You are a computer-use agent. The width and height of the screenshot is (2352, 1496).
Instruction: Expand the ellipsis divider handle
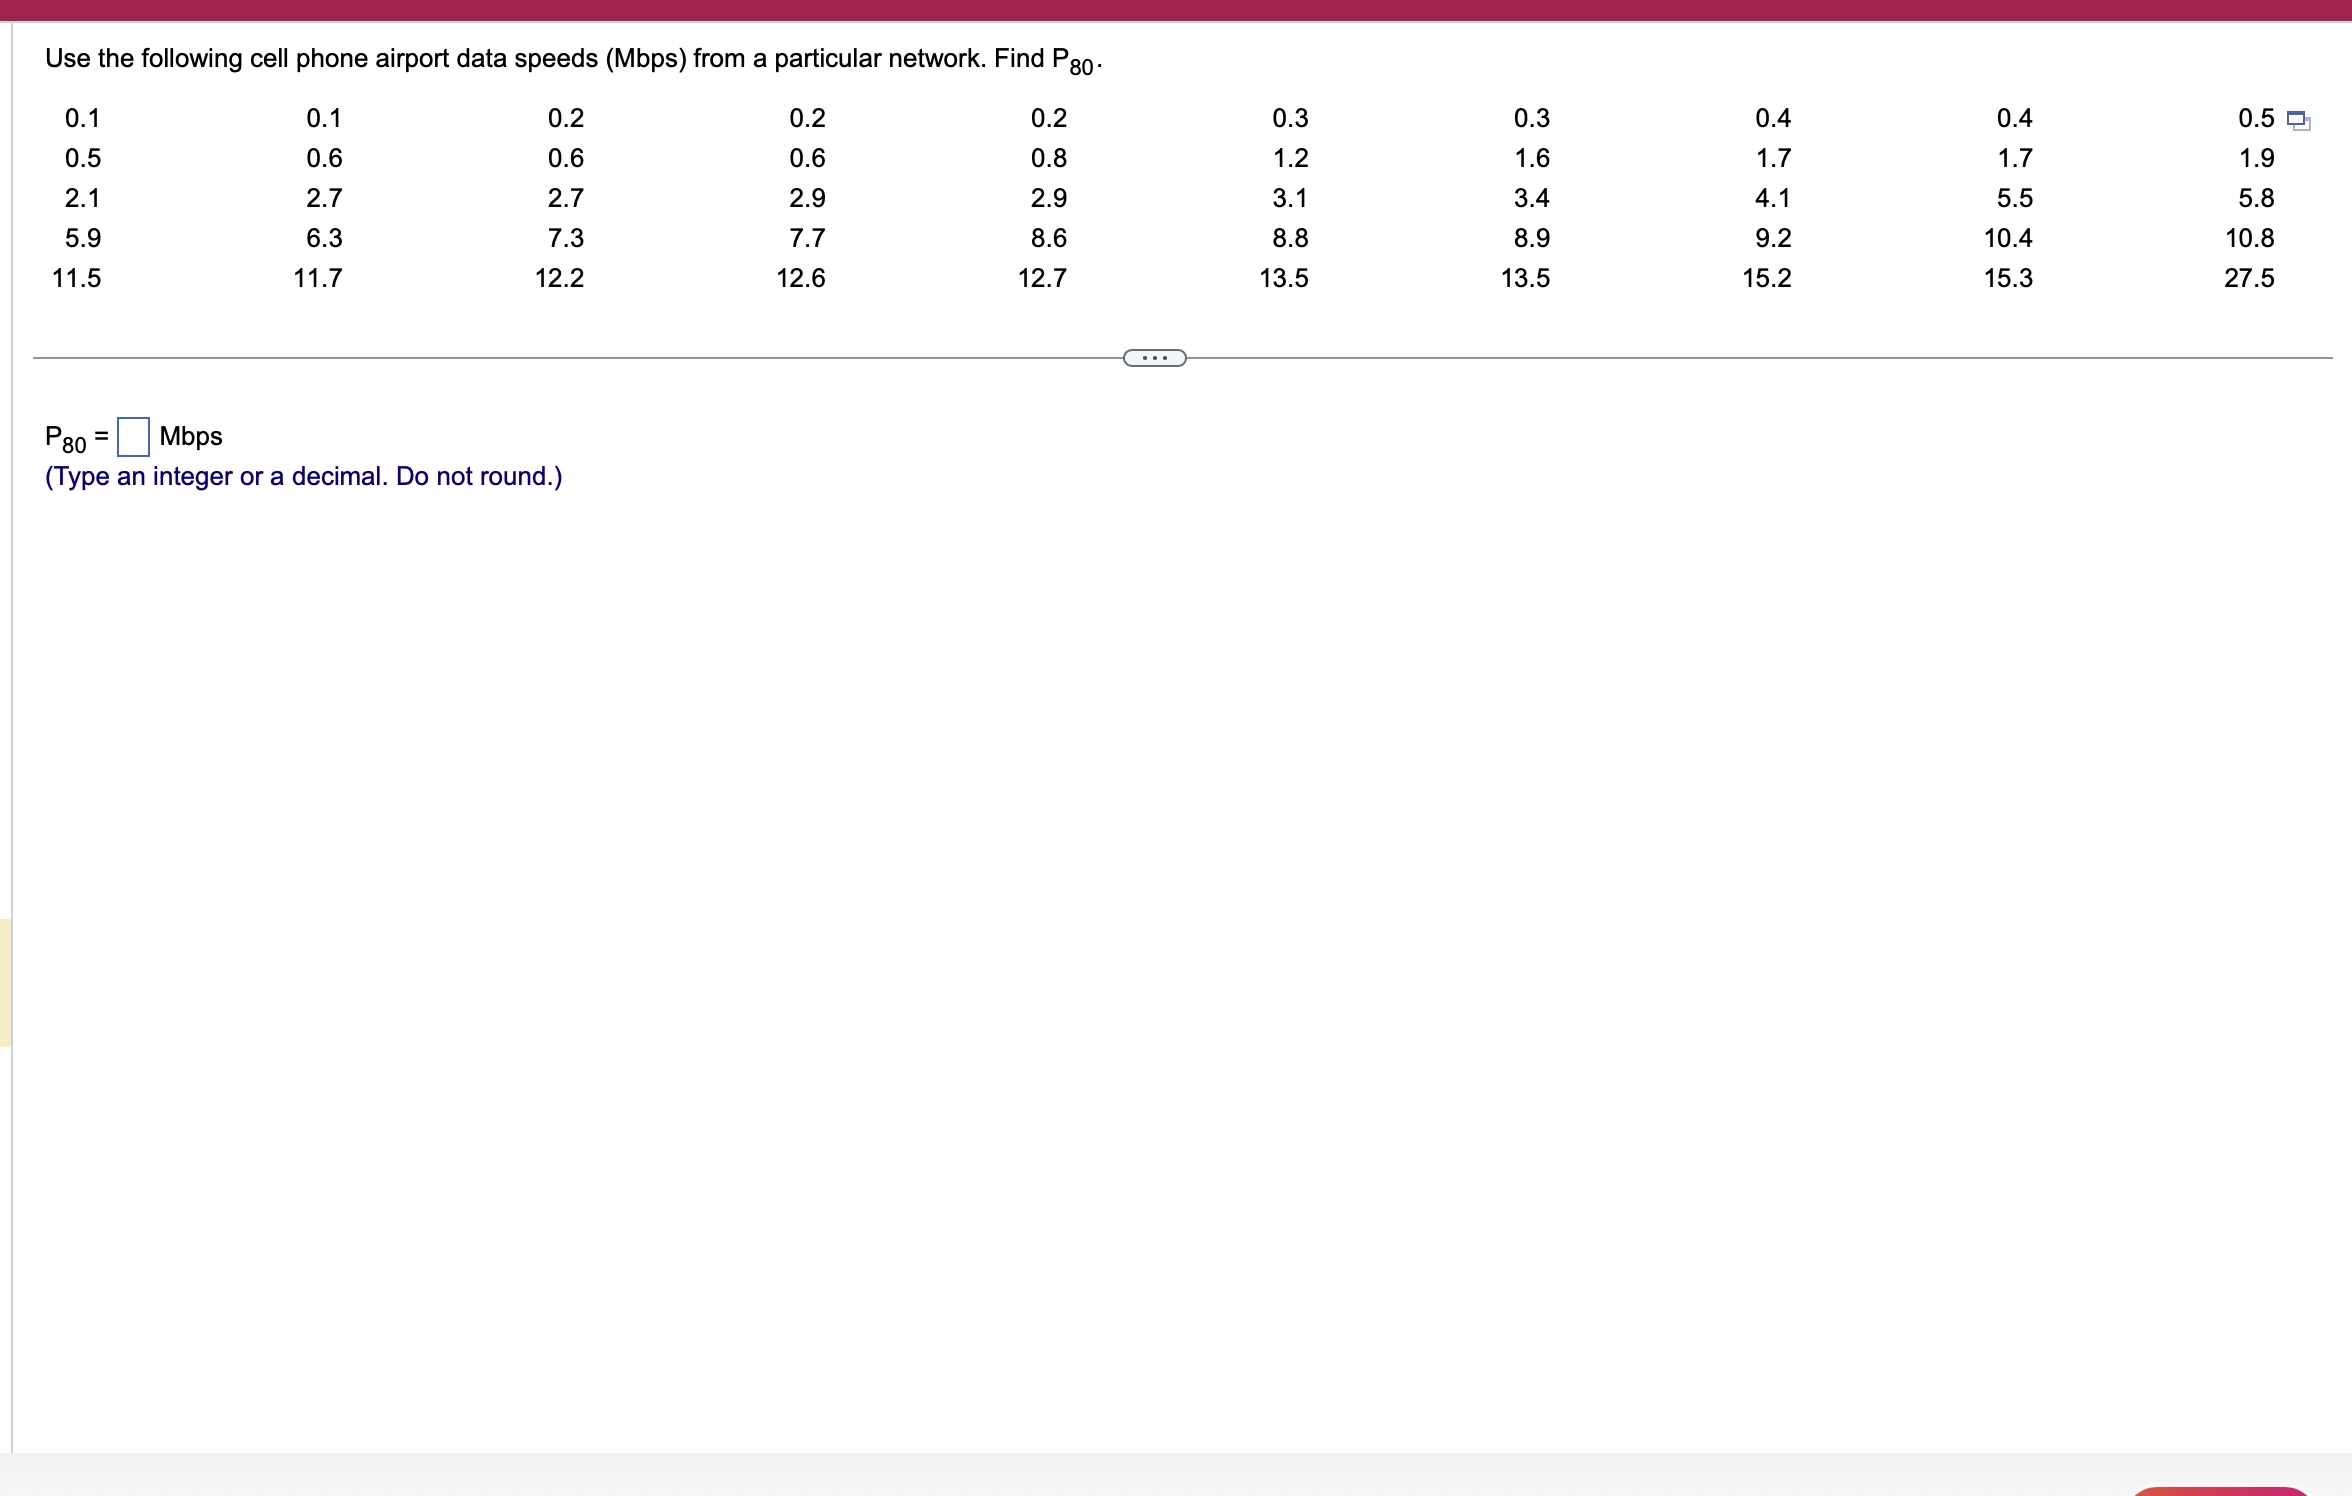(1154, 358)
